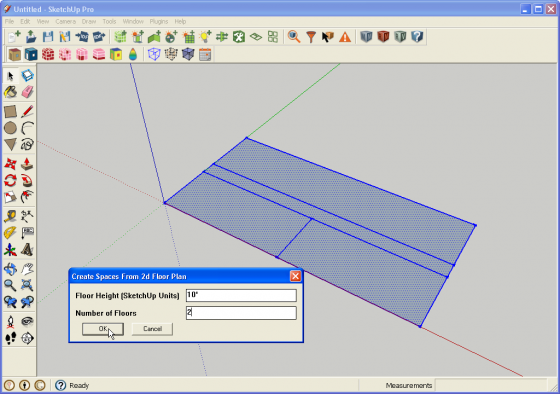560x394 pixels.
Task: Select the Section Plane tool
Action: [x=28, y=338]
